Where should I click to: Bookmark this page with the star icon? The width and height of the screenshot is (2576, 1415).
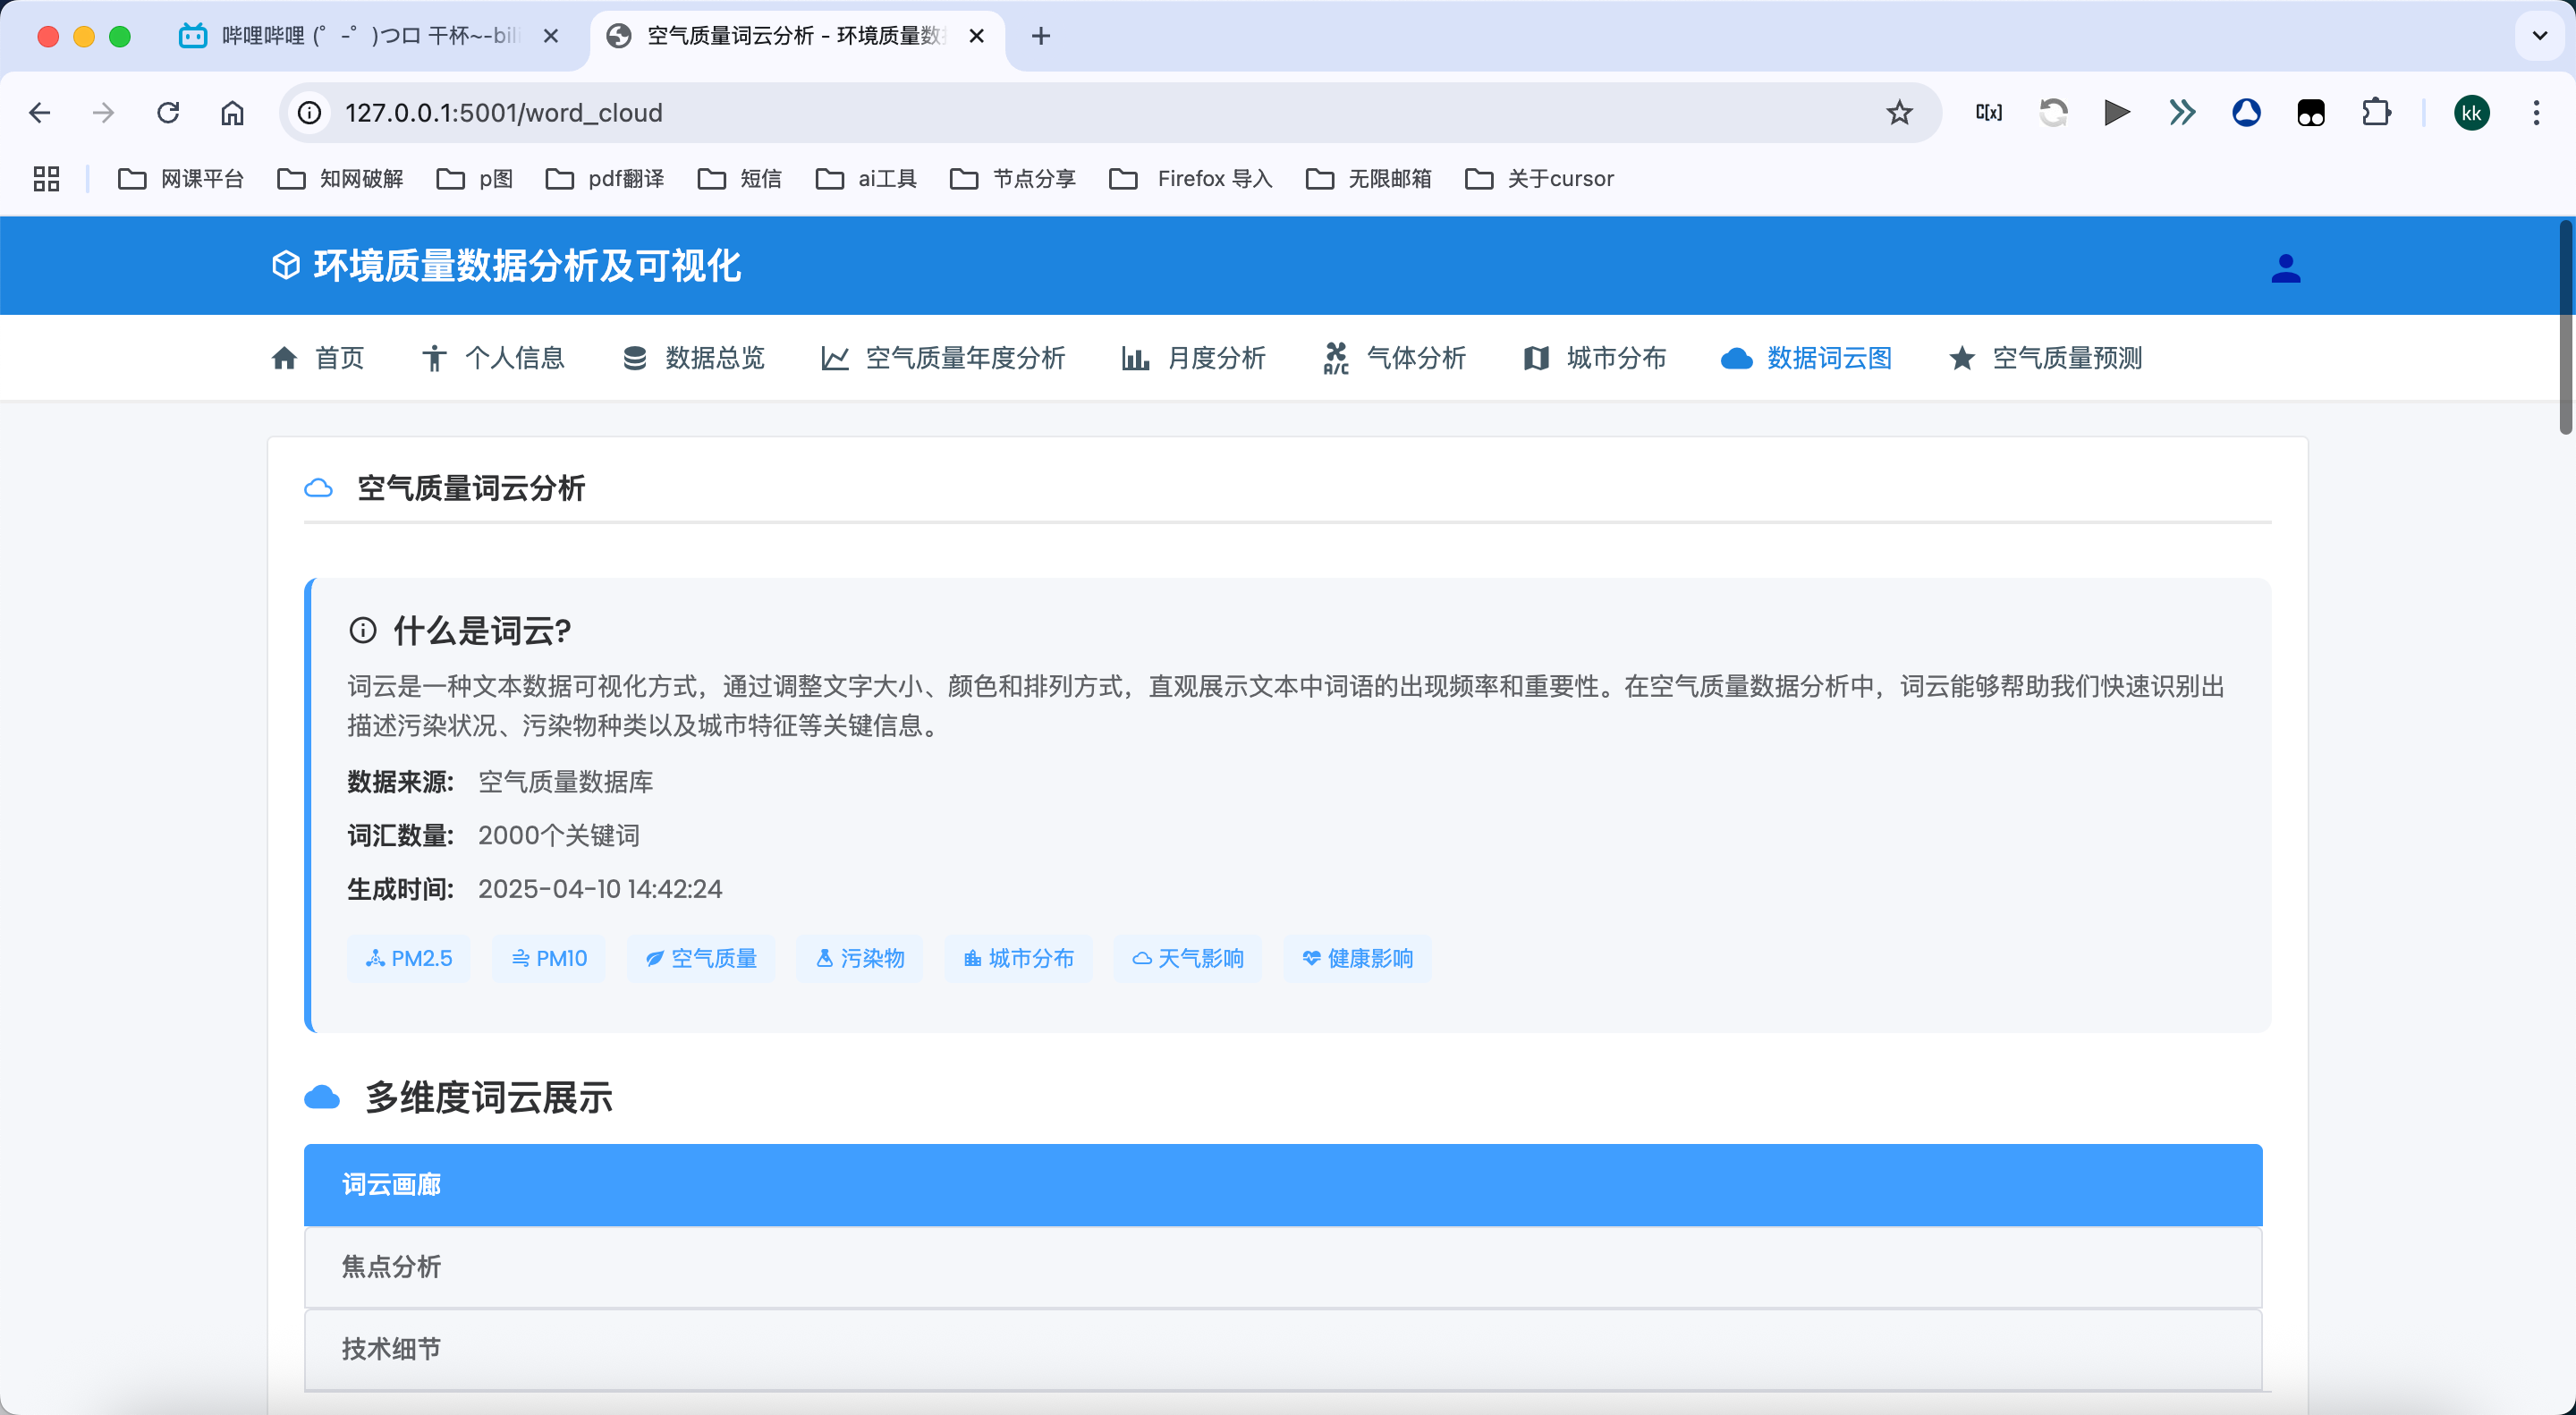1899,113
